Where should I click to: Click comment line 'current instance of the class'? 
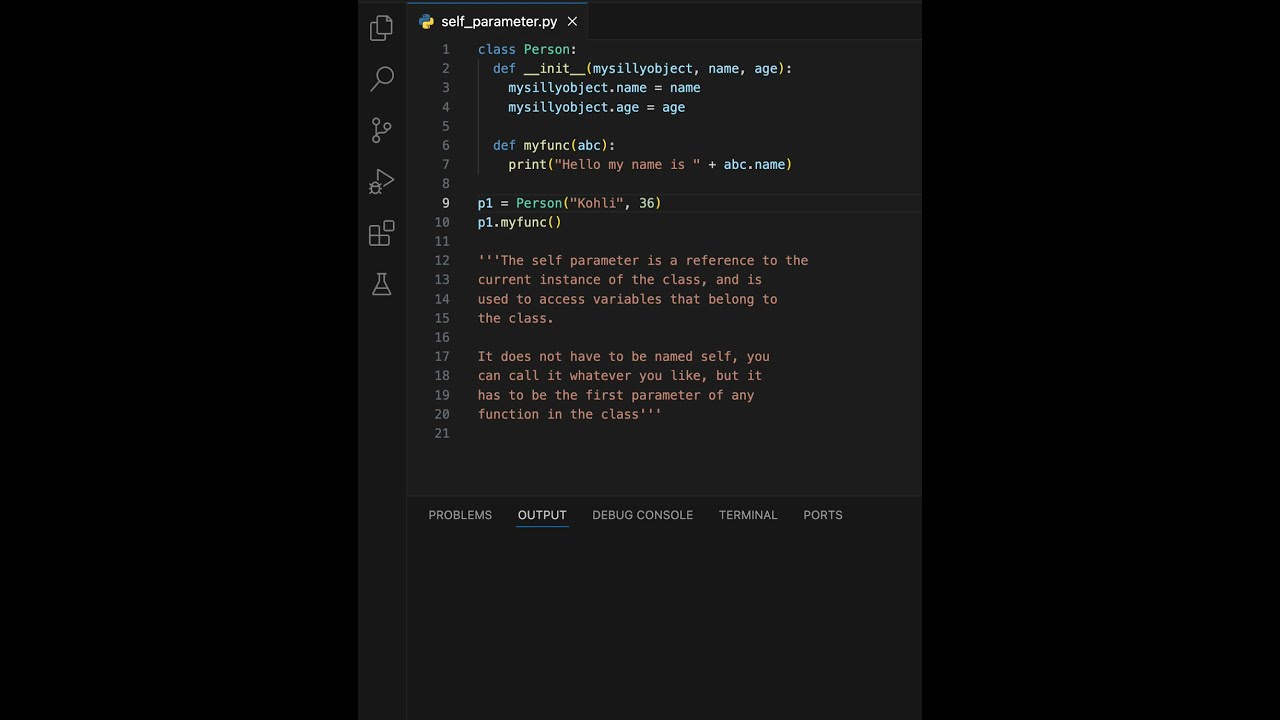coord(620,280)
